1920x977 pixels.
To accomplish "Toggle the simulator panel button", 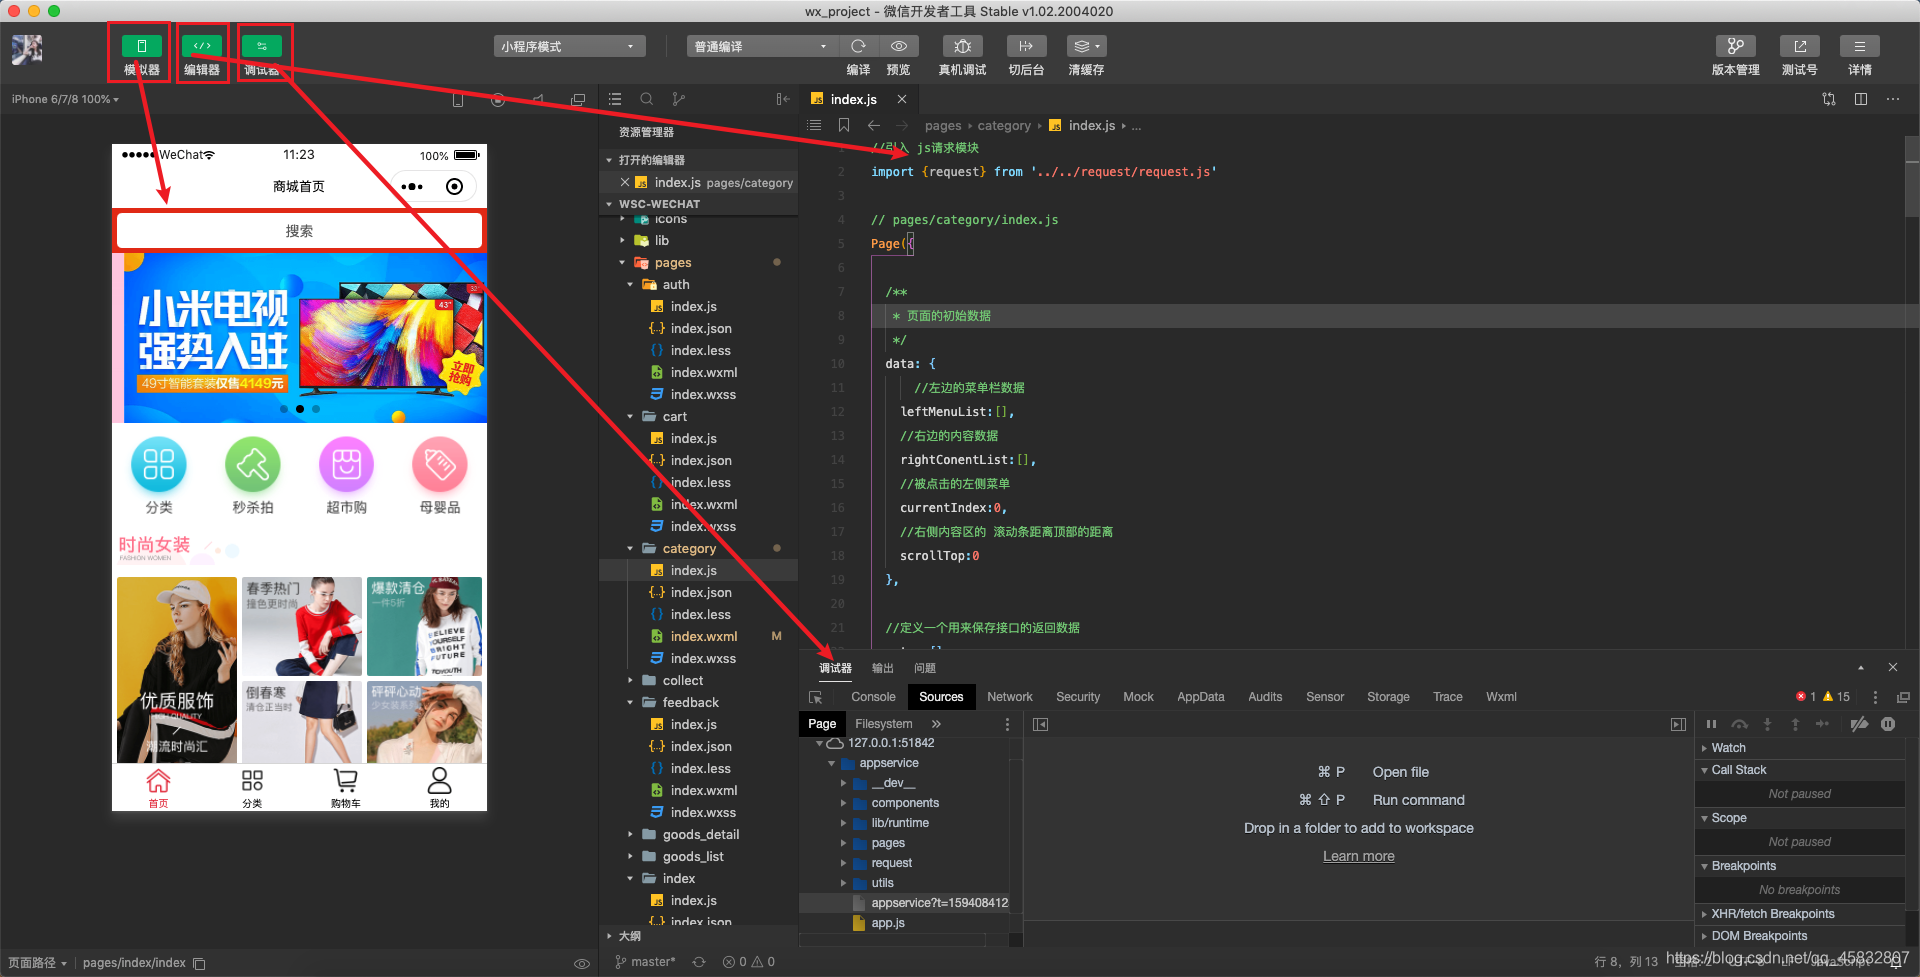I will (141, 46).
